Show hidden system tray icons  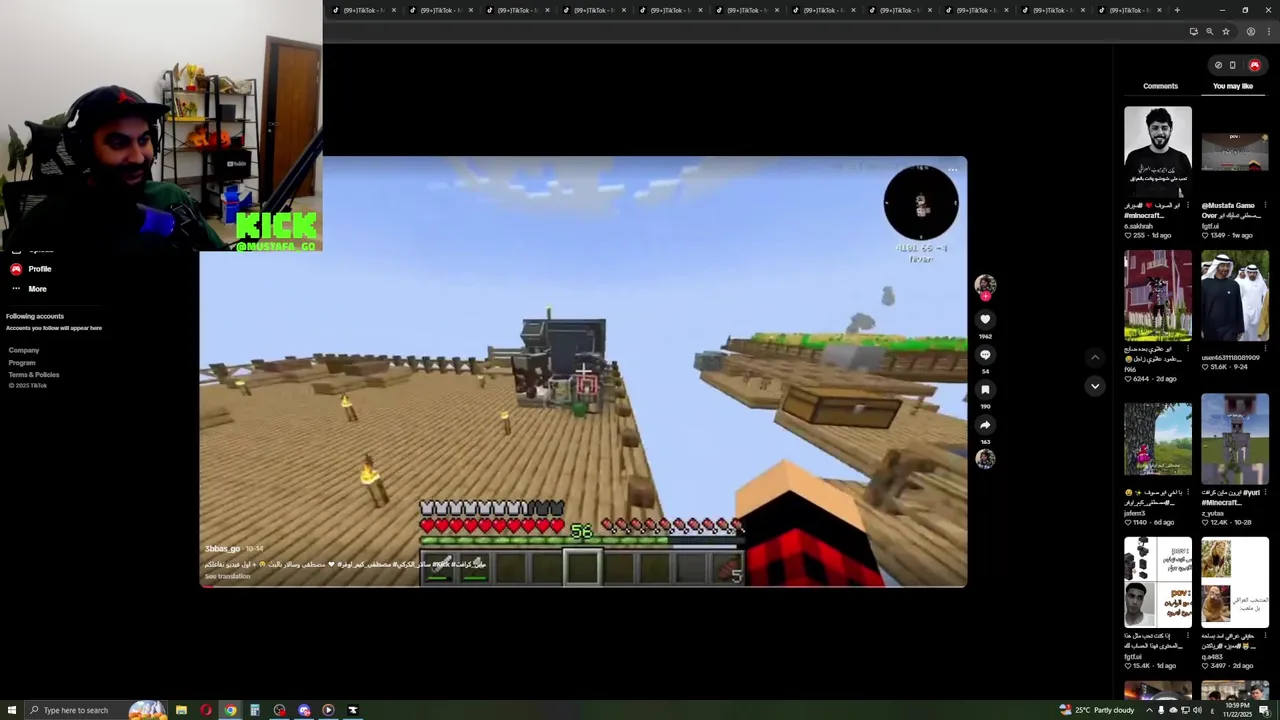[1148, 710]
